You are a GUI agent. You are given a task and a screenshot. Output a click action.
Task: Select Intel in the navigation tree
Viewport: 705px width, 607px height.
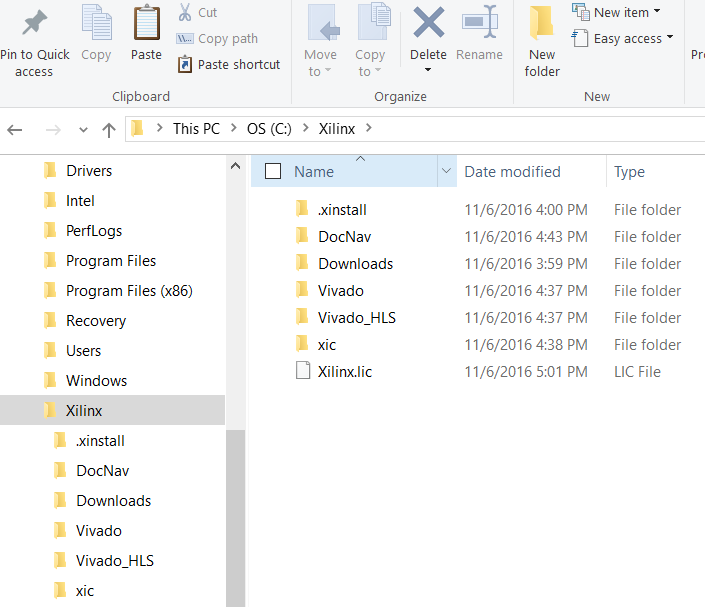click(80, 201)
